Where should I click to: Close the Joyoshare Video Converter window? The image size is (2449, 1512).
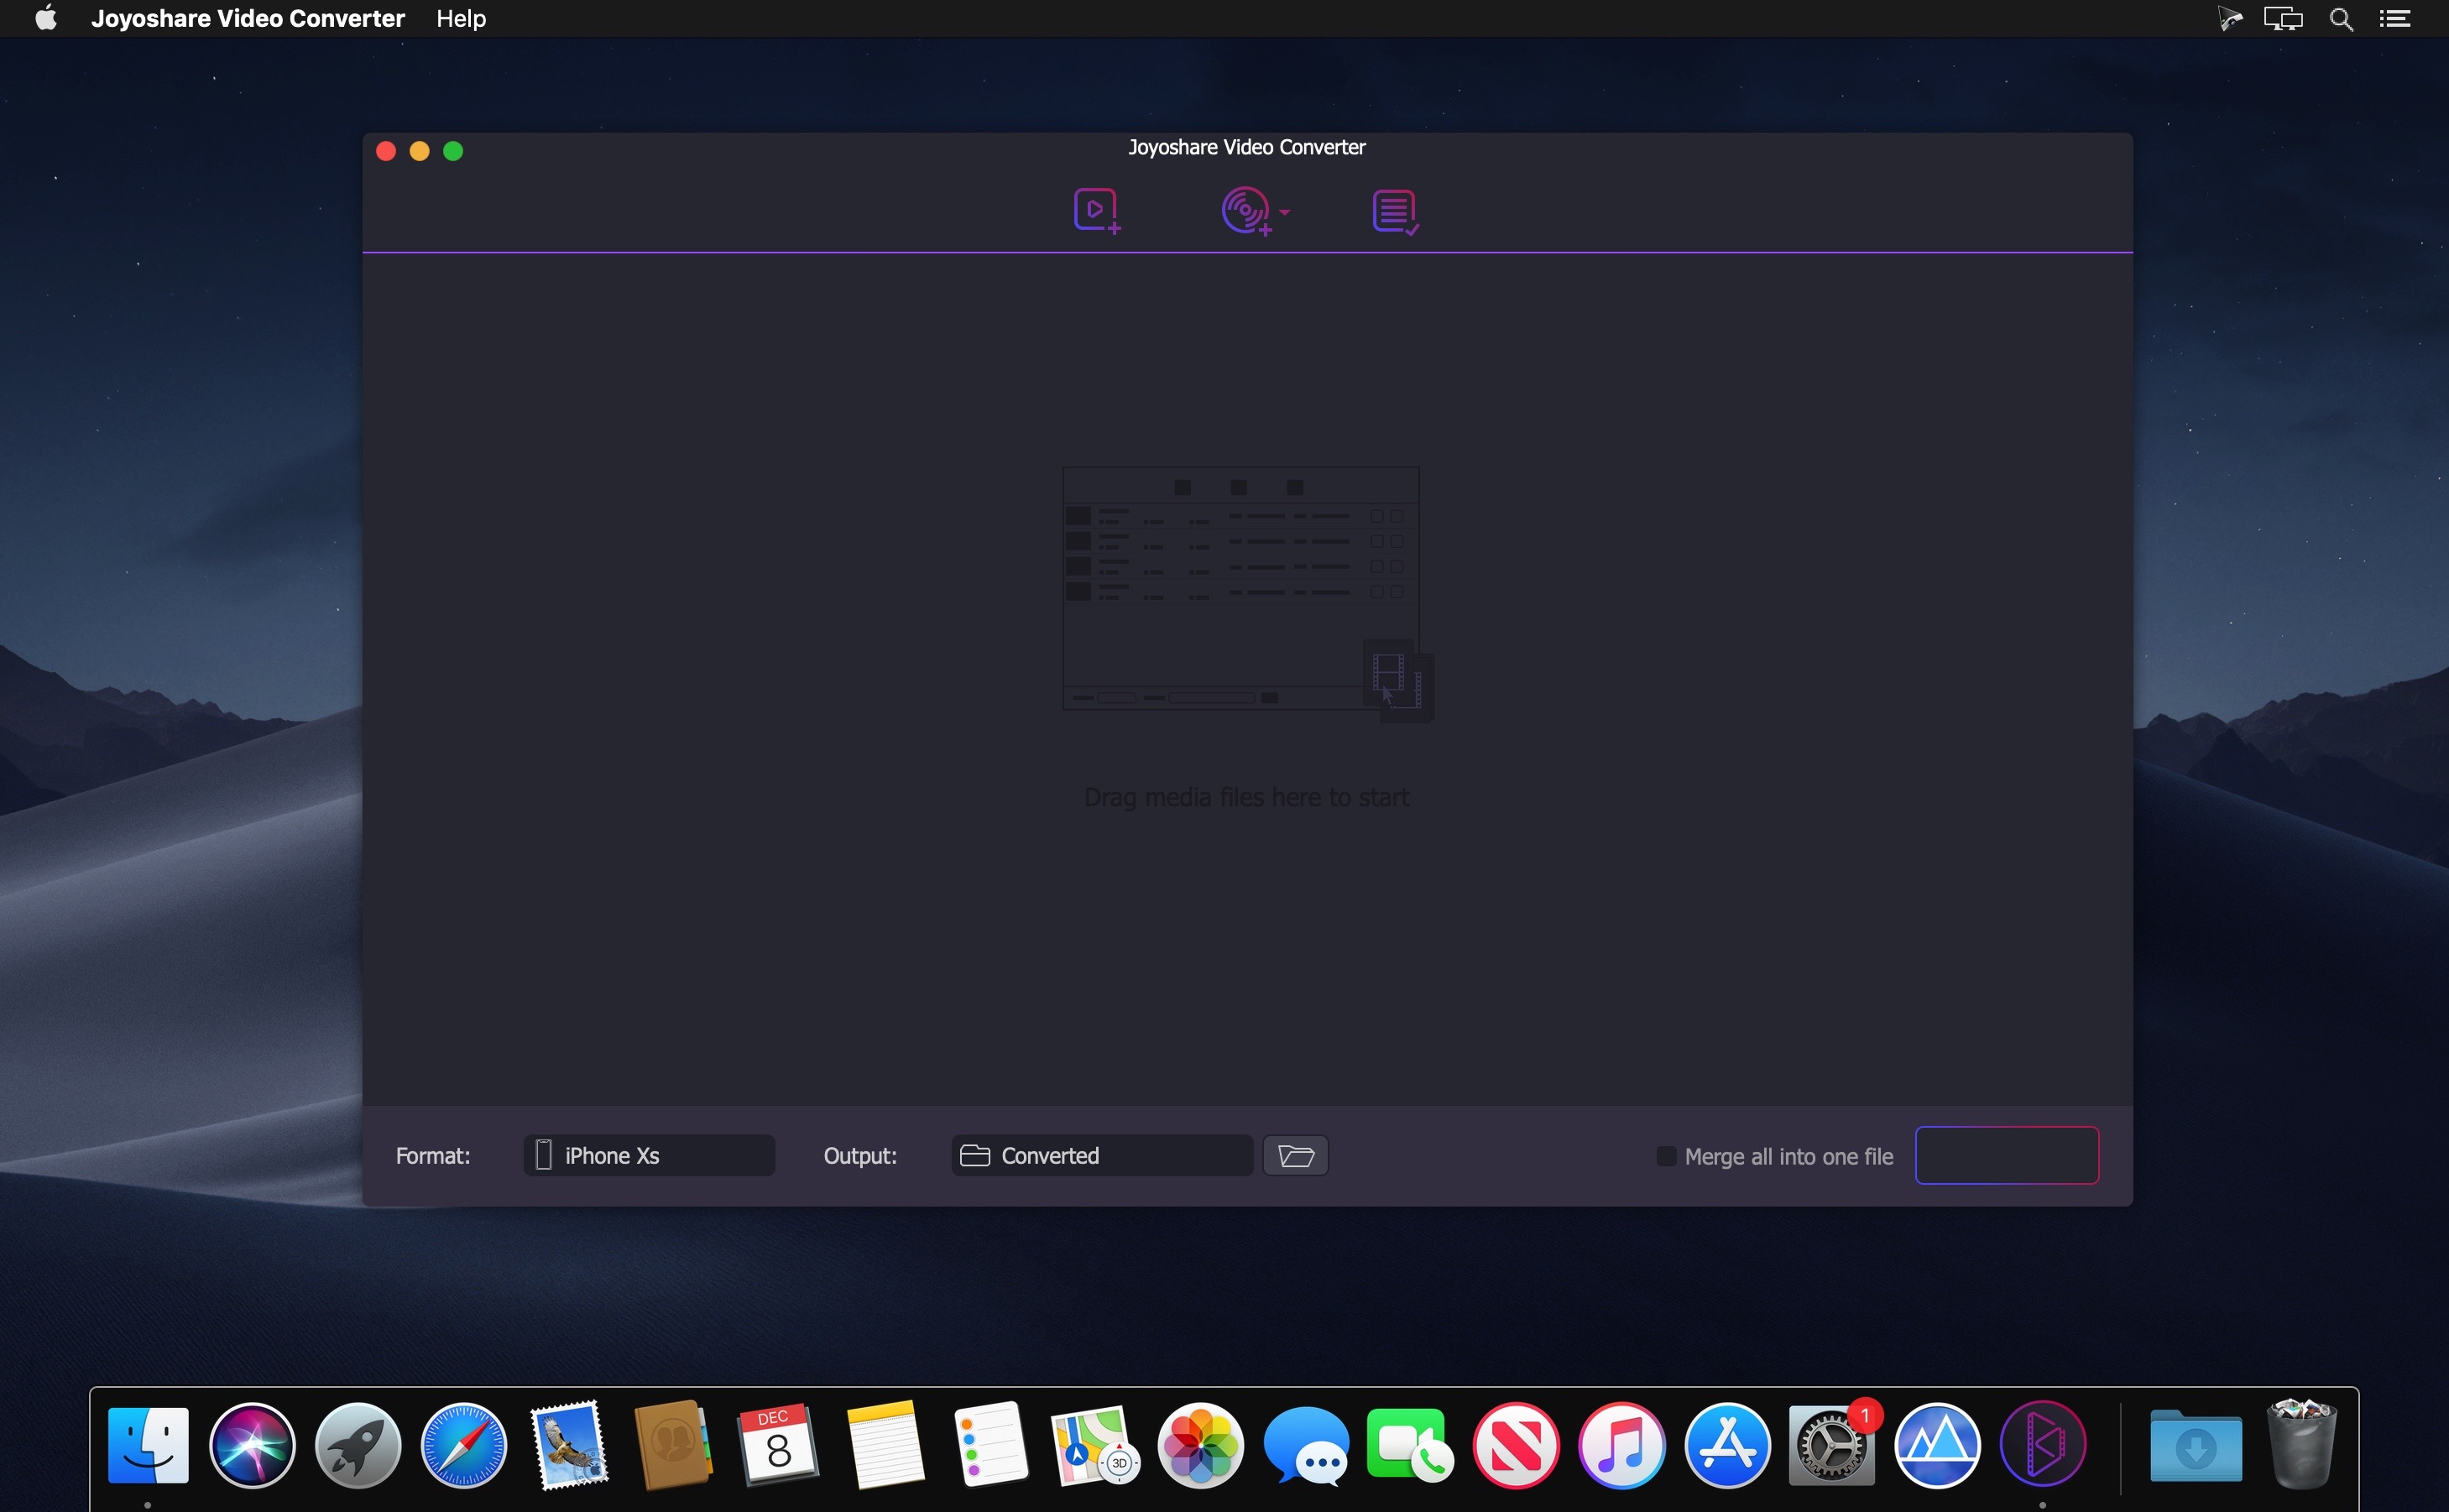(x=386, y=151)
